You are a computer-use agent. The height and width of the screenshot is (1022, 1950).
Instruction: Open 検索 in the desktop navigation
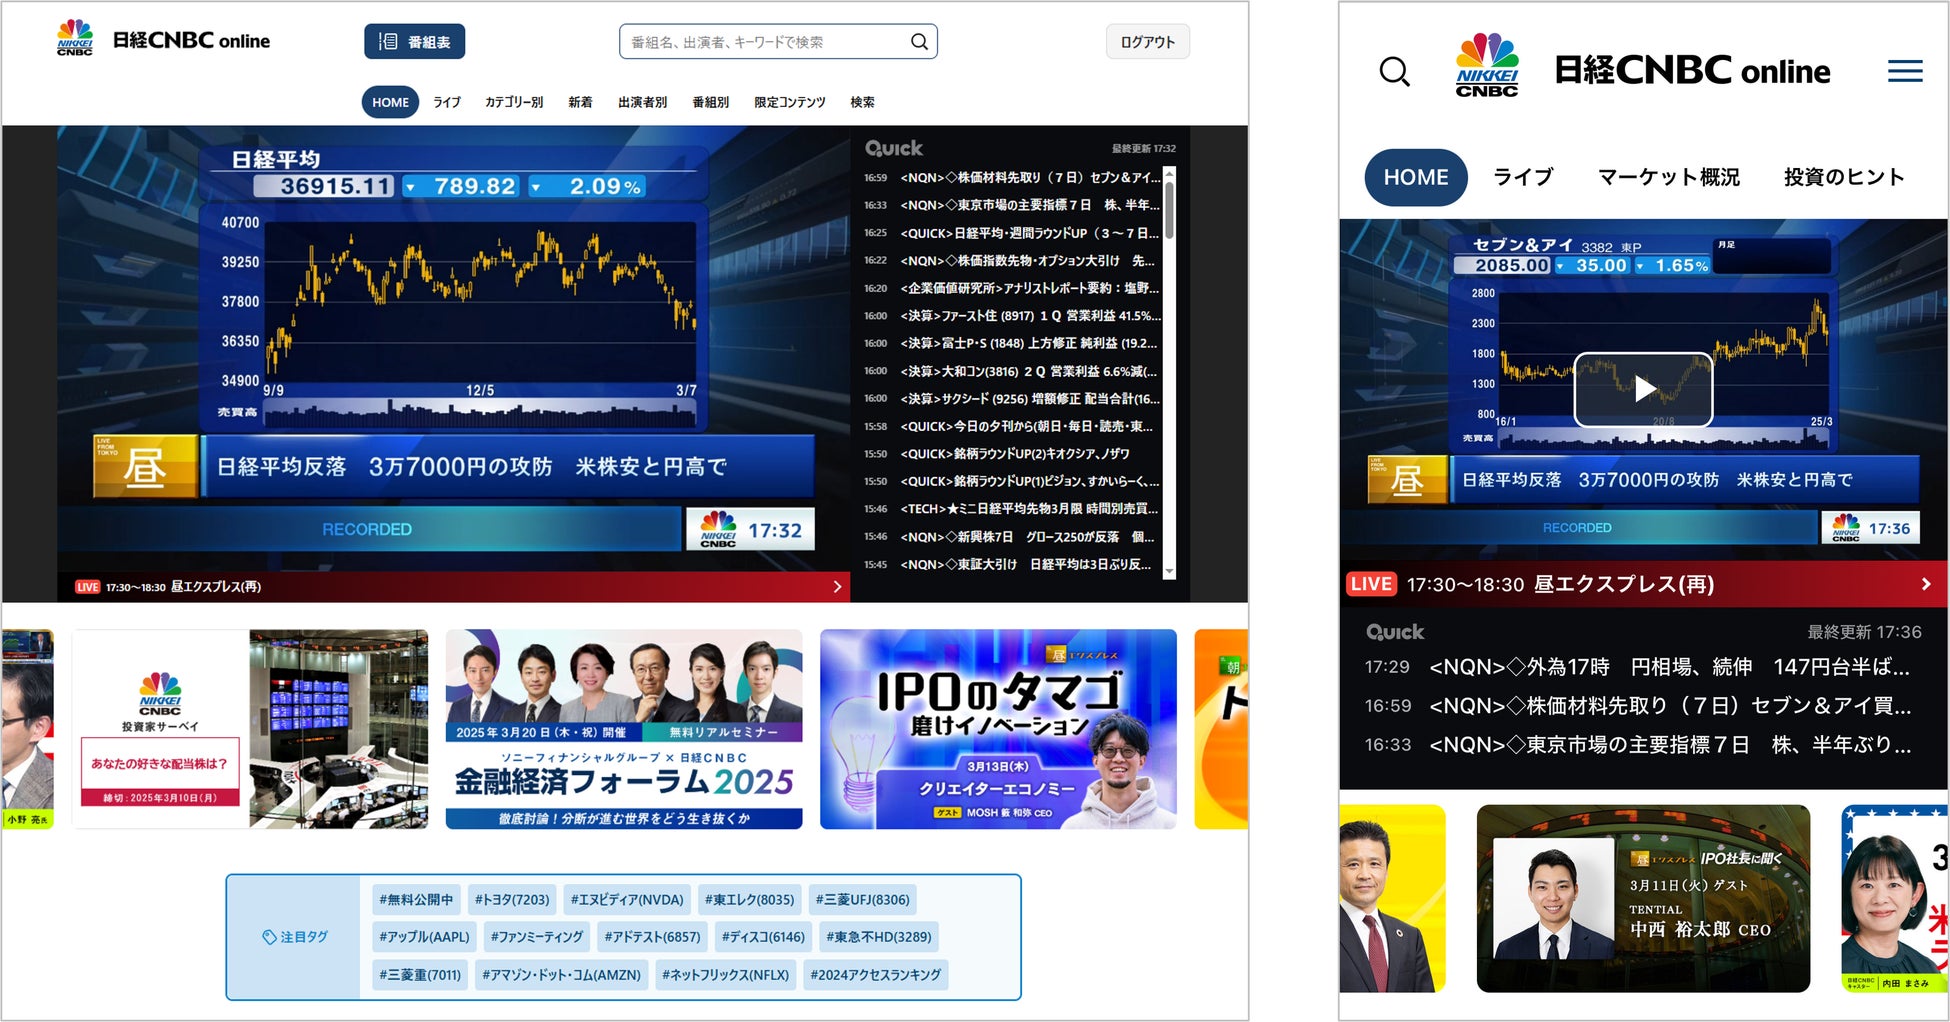tap(862, 102)
